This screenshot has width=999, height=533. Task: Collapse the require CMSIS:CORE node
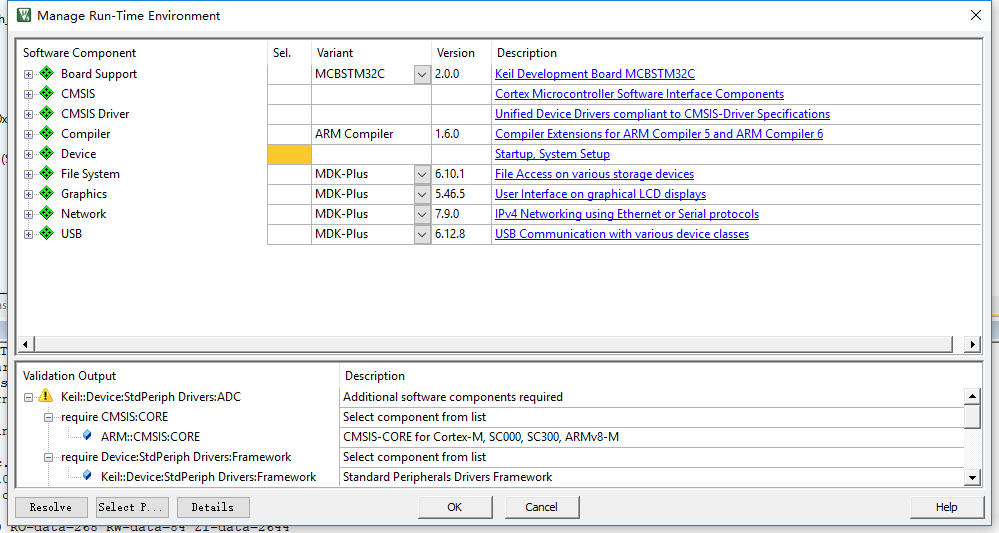48,418
